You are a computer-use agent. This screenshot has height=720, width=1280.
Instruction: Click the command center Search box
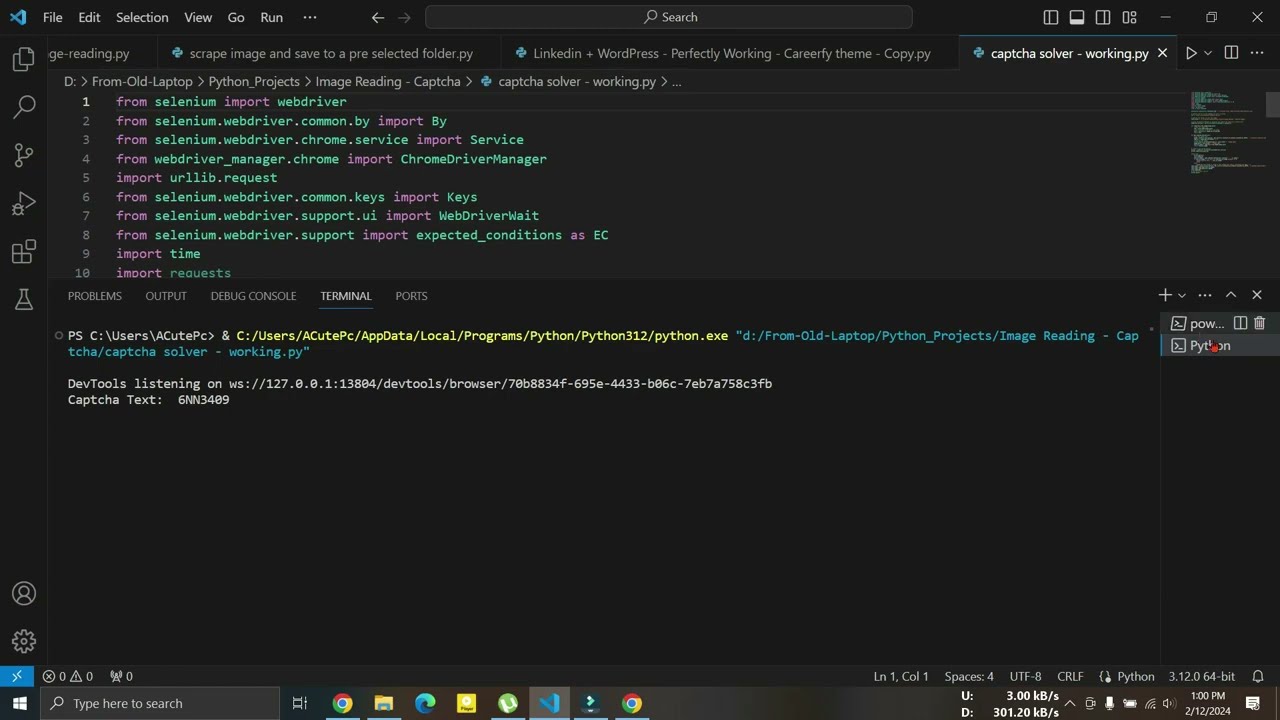click(x=669, y=17)
